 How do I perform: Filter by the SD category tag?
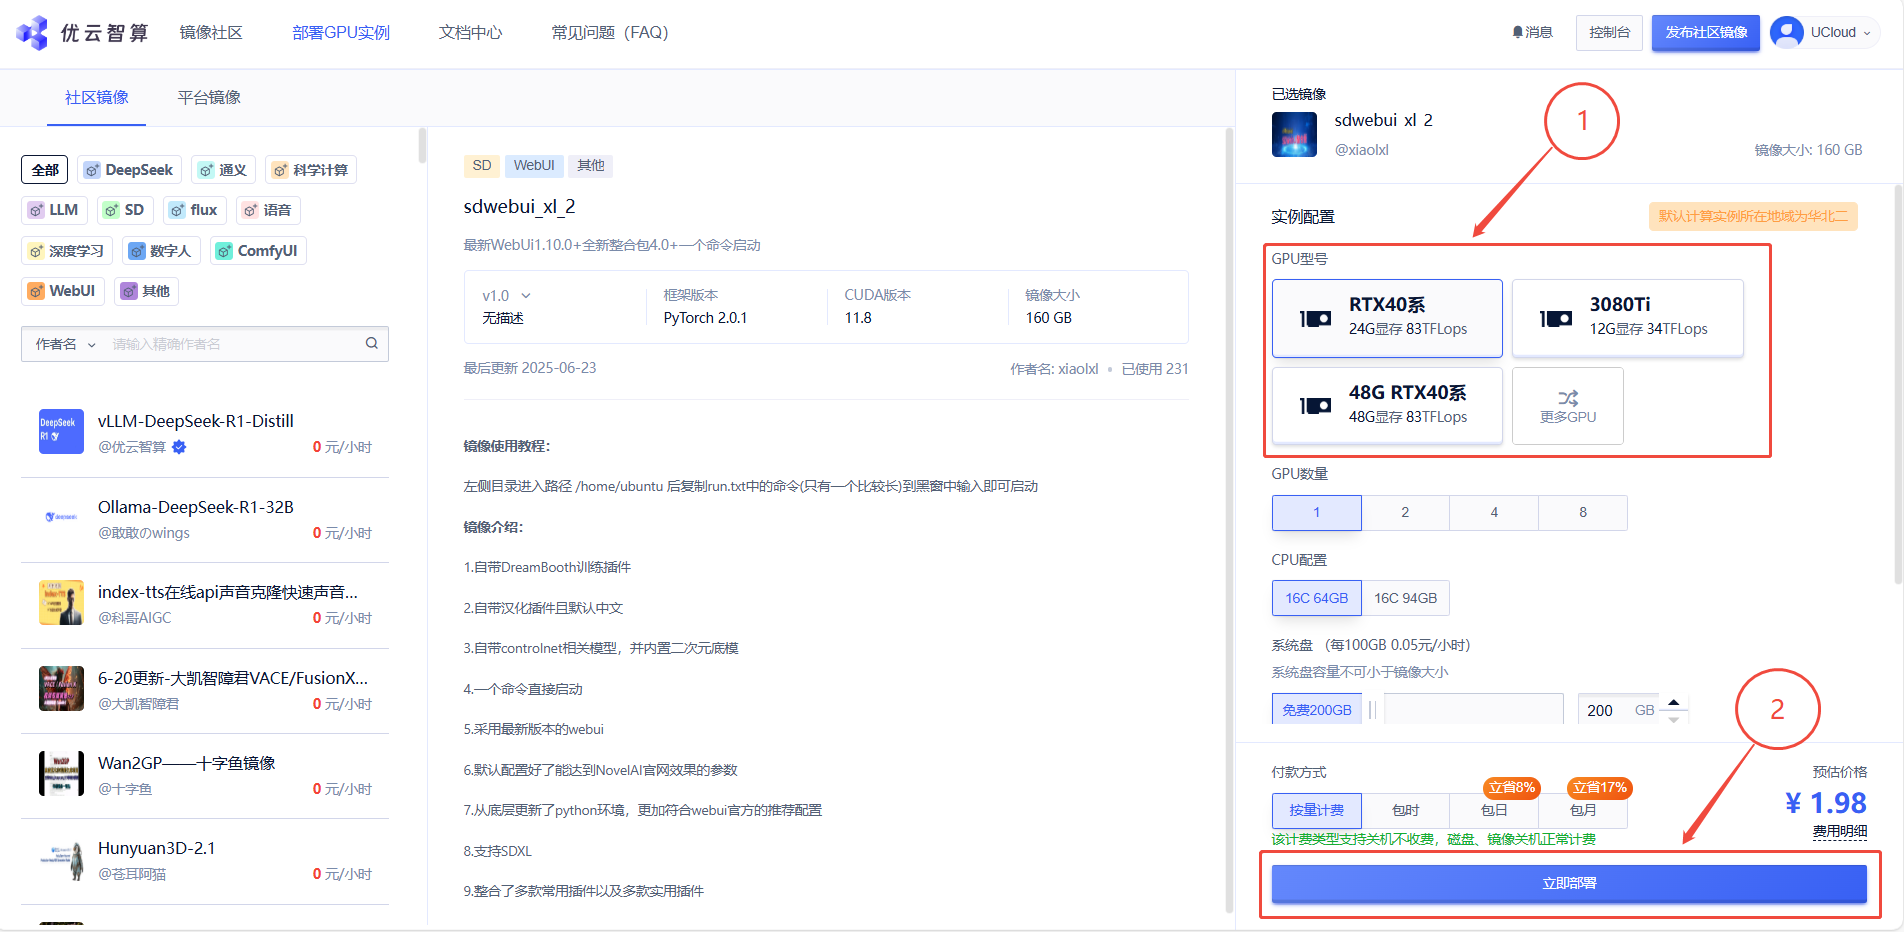[x=125, y=210]
